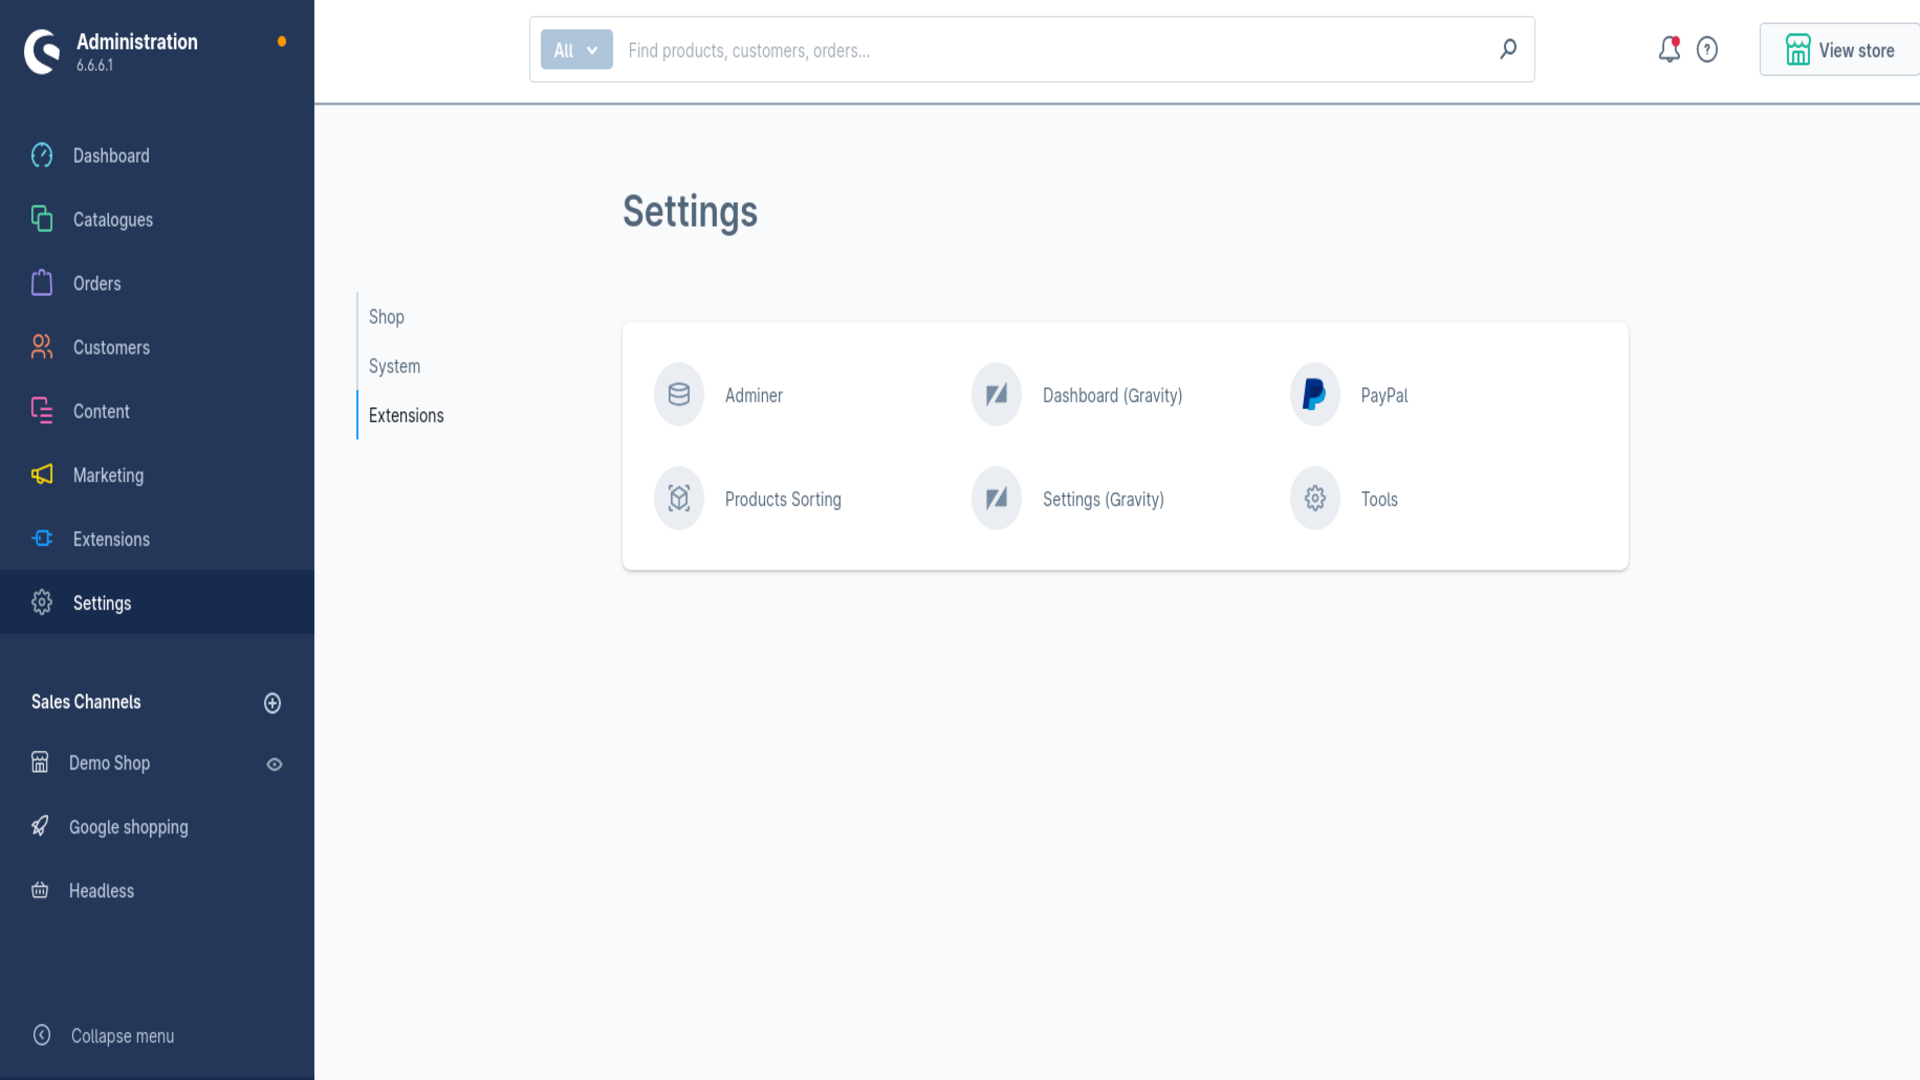Select the Extensions settings tab

point(406,415)
